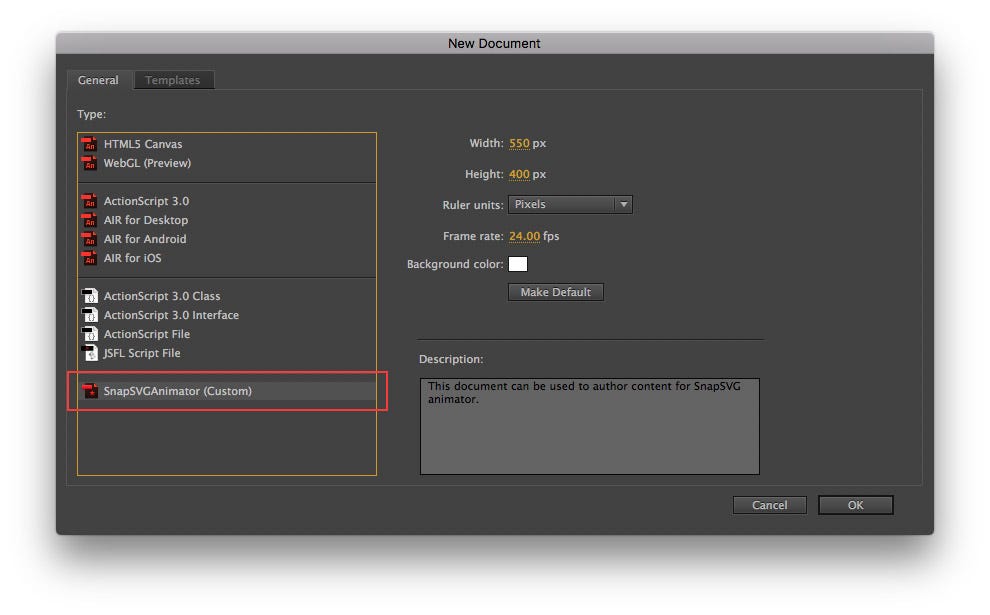
Task: Choose ActionScript File entry
Action: click(227, 333)
